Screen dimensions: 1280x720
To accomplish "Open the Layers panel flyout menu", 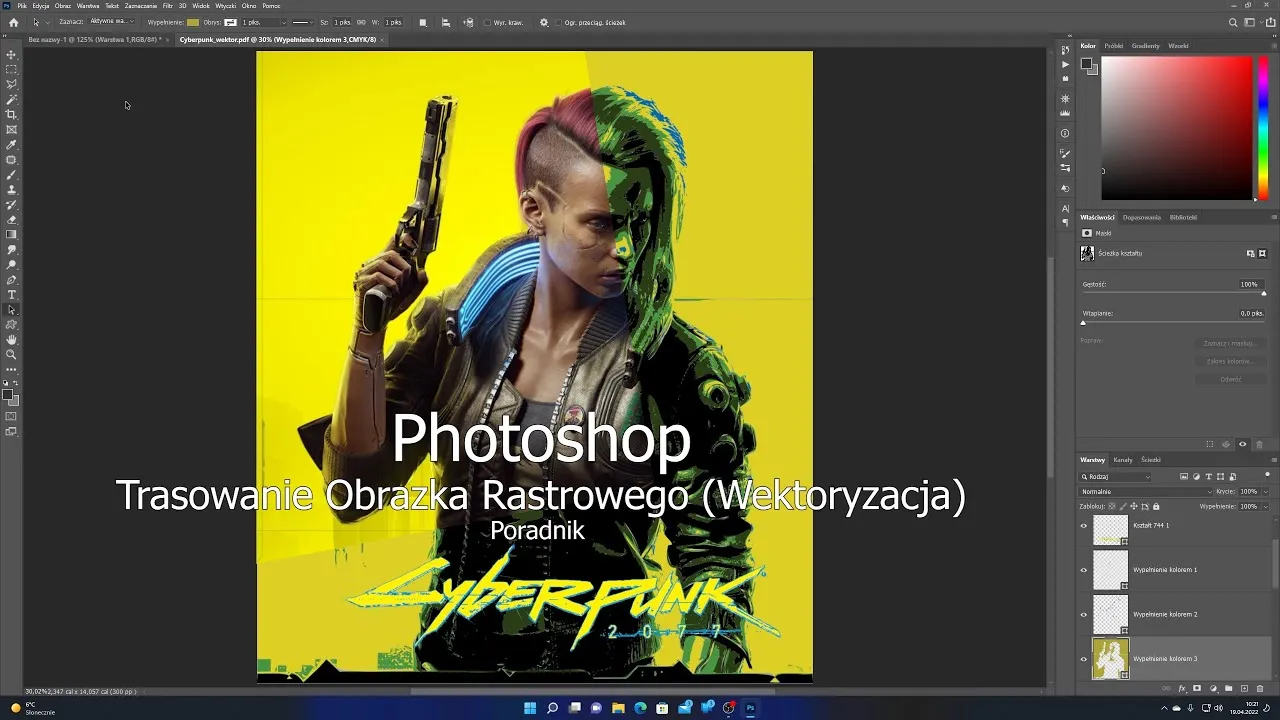I will pos(1274,460).
